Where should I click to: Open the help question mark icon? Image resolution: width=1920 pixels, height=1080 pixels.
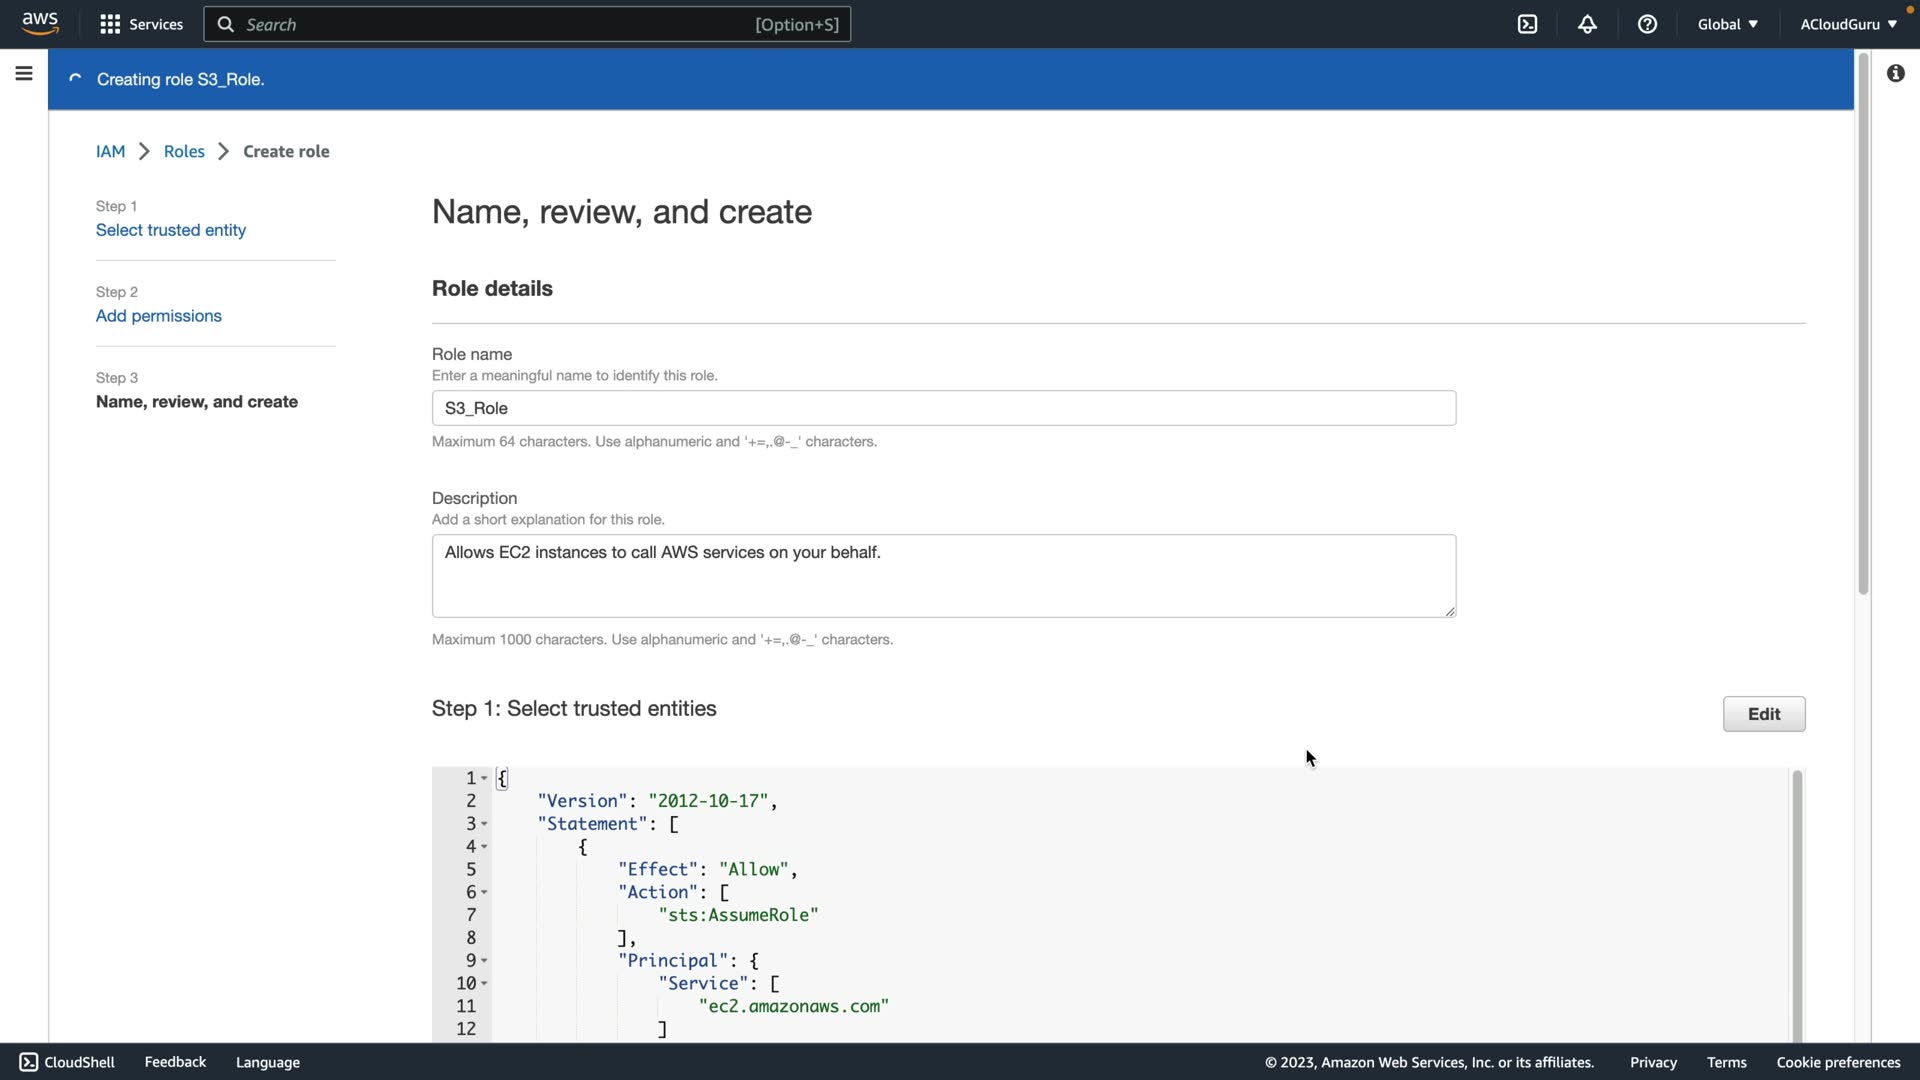coord(1647,24)
